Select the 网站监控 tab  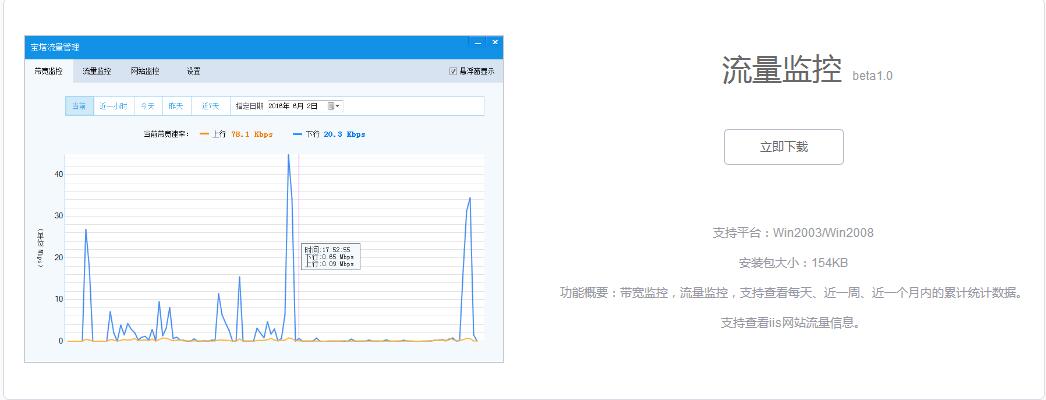[145, 72]
